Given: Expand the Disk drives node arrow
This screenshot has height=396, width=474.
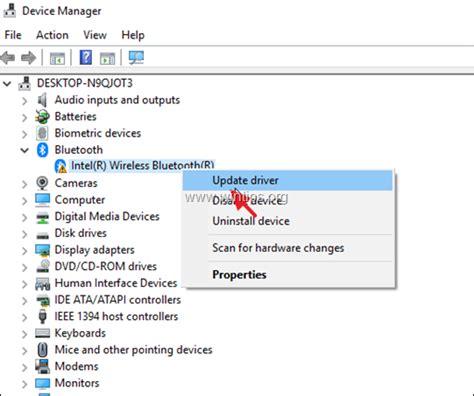Looking at the screenshot, I should point(24,234).
